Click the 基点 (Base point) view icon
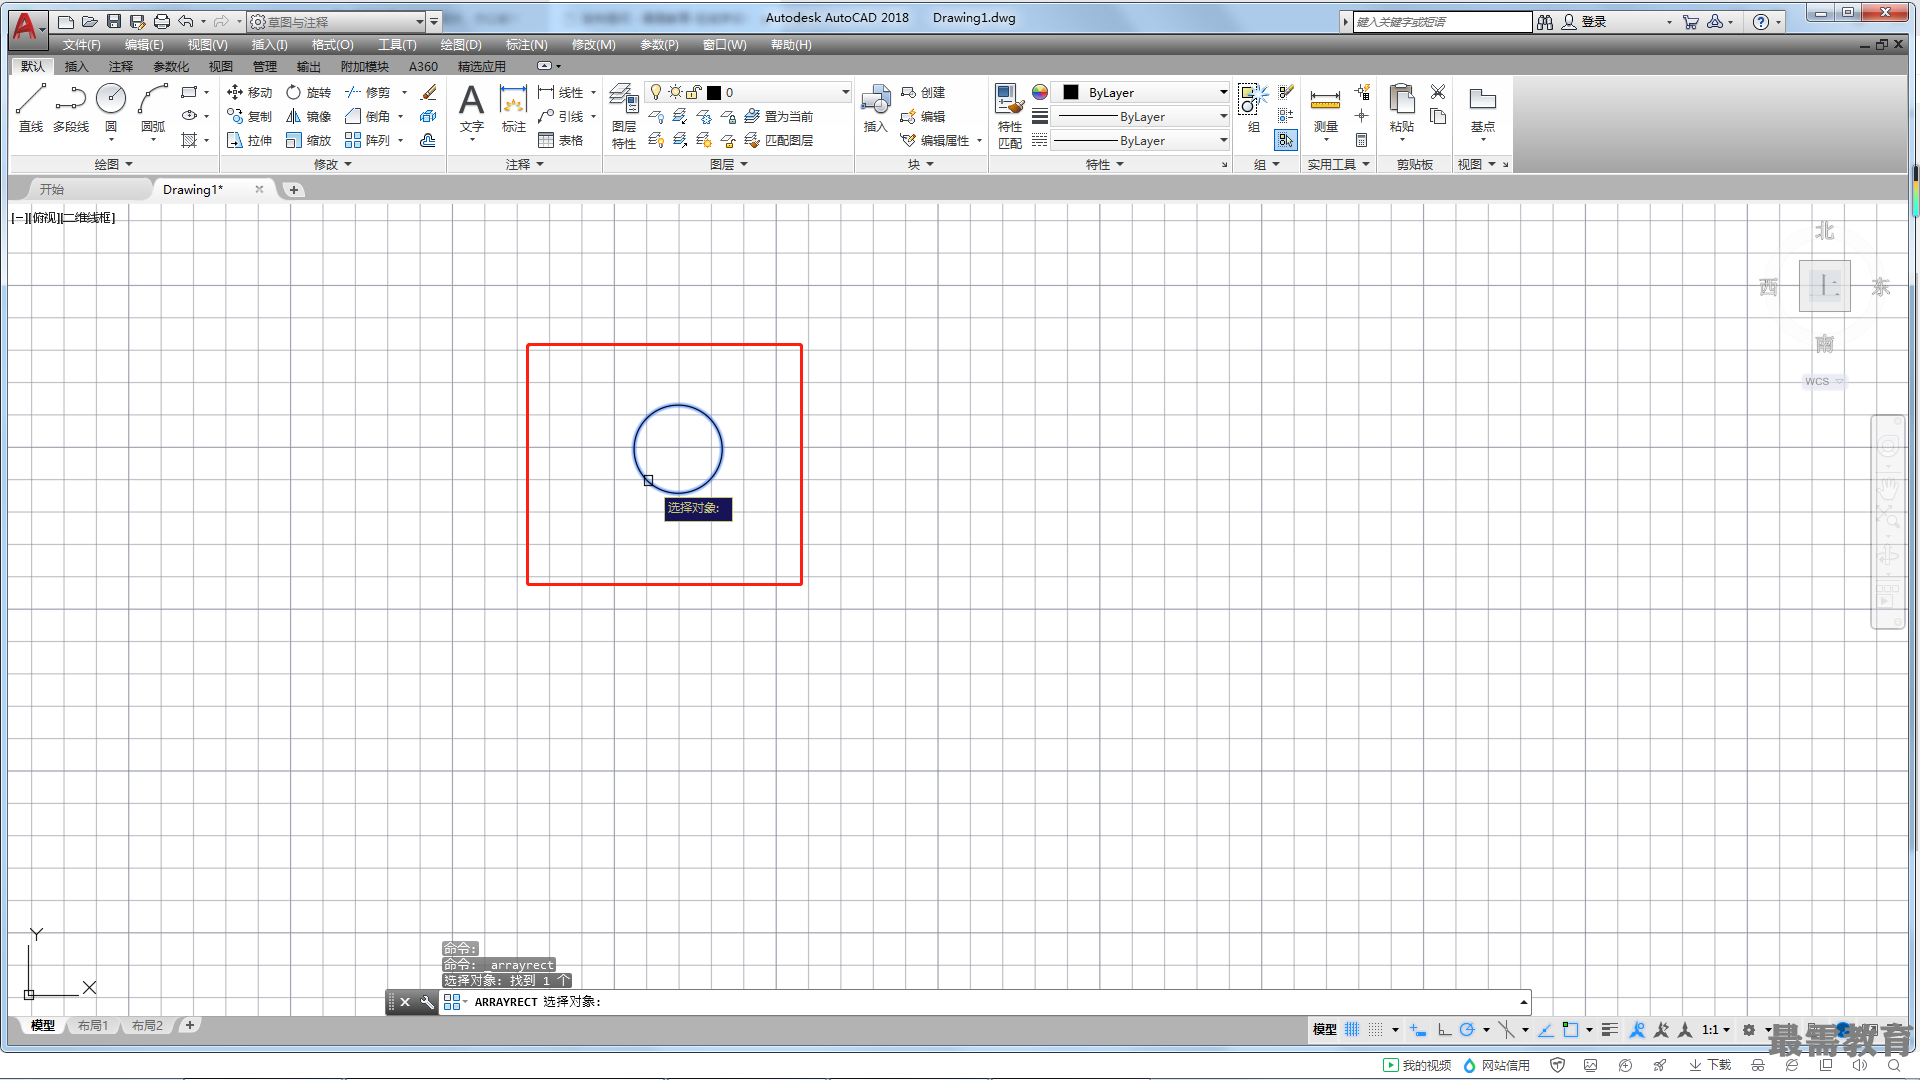The height and width of the screenshot is (1080, 1920). pyautogui.click(x=1483, y=108)
